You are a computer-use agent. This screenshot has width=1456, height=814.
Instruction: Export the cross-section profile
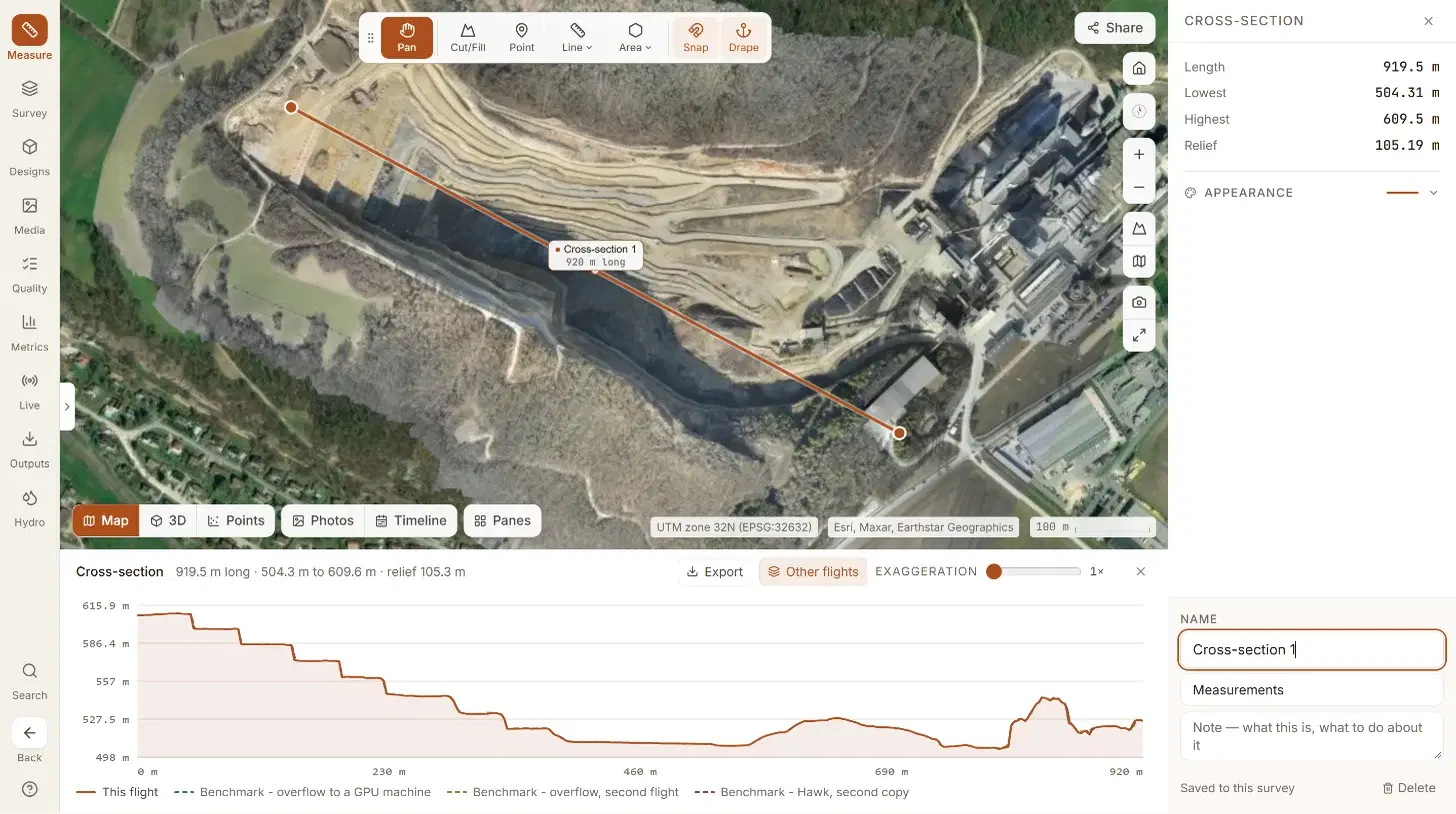click(715, 572)
